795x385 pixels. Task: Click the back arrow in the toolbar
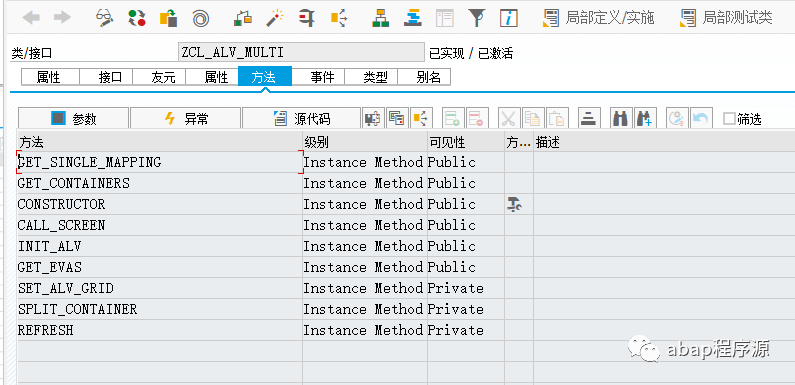coord(31,18)
